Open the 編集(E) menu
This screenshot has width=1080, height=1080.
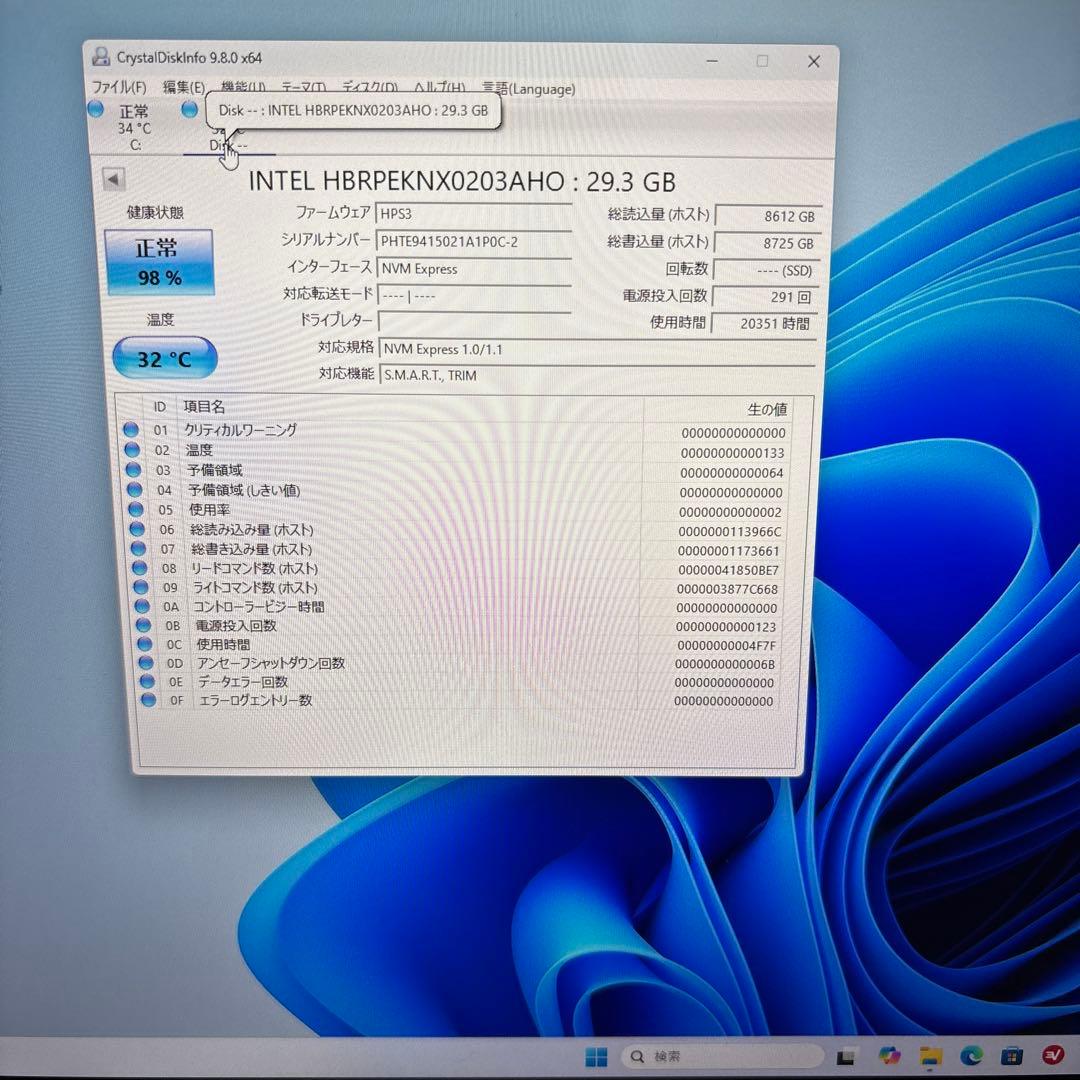tap(183, 87)
